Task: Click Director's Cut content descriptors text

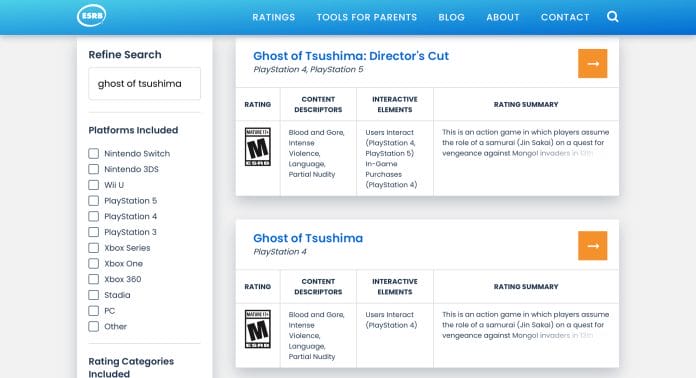Action: pyautogui.click(x=316, y=153)
